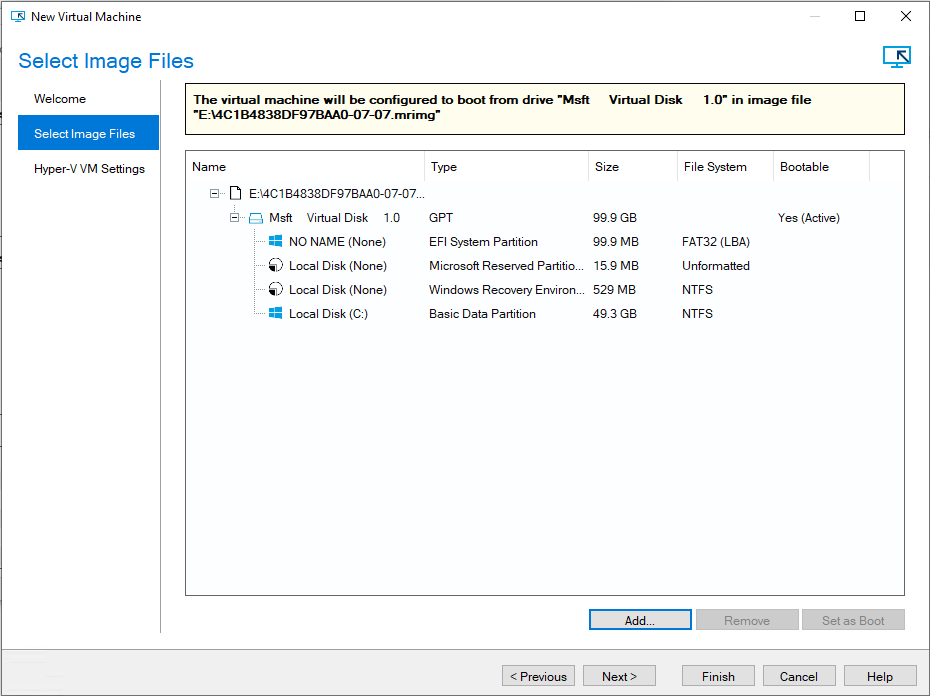930x696 pixels.
Task: Click the Windows icon beside NO NAME partition
Action: tap(276, 242)
